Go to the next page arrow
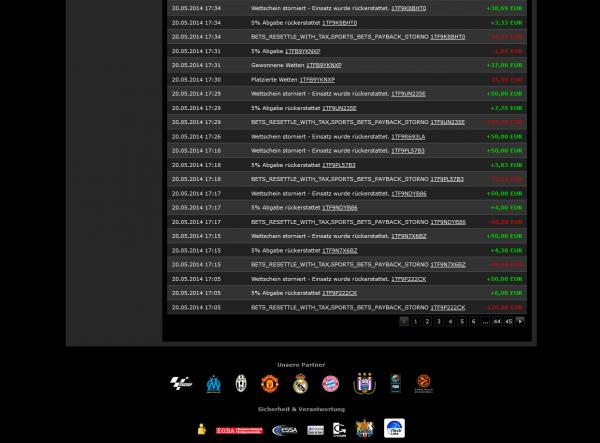 point(520,321)
